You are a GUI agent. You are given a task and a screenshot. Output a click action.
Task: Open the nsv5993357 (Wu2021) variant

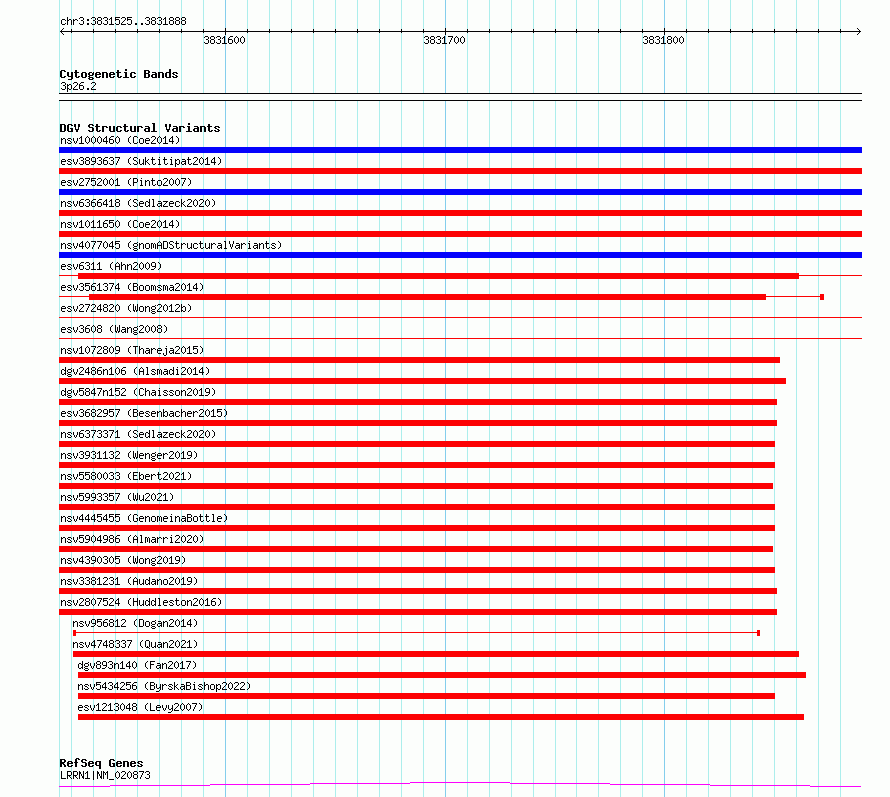(x=117, y=497)
